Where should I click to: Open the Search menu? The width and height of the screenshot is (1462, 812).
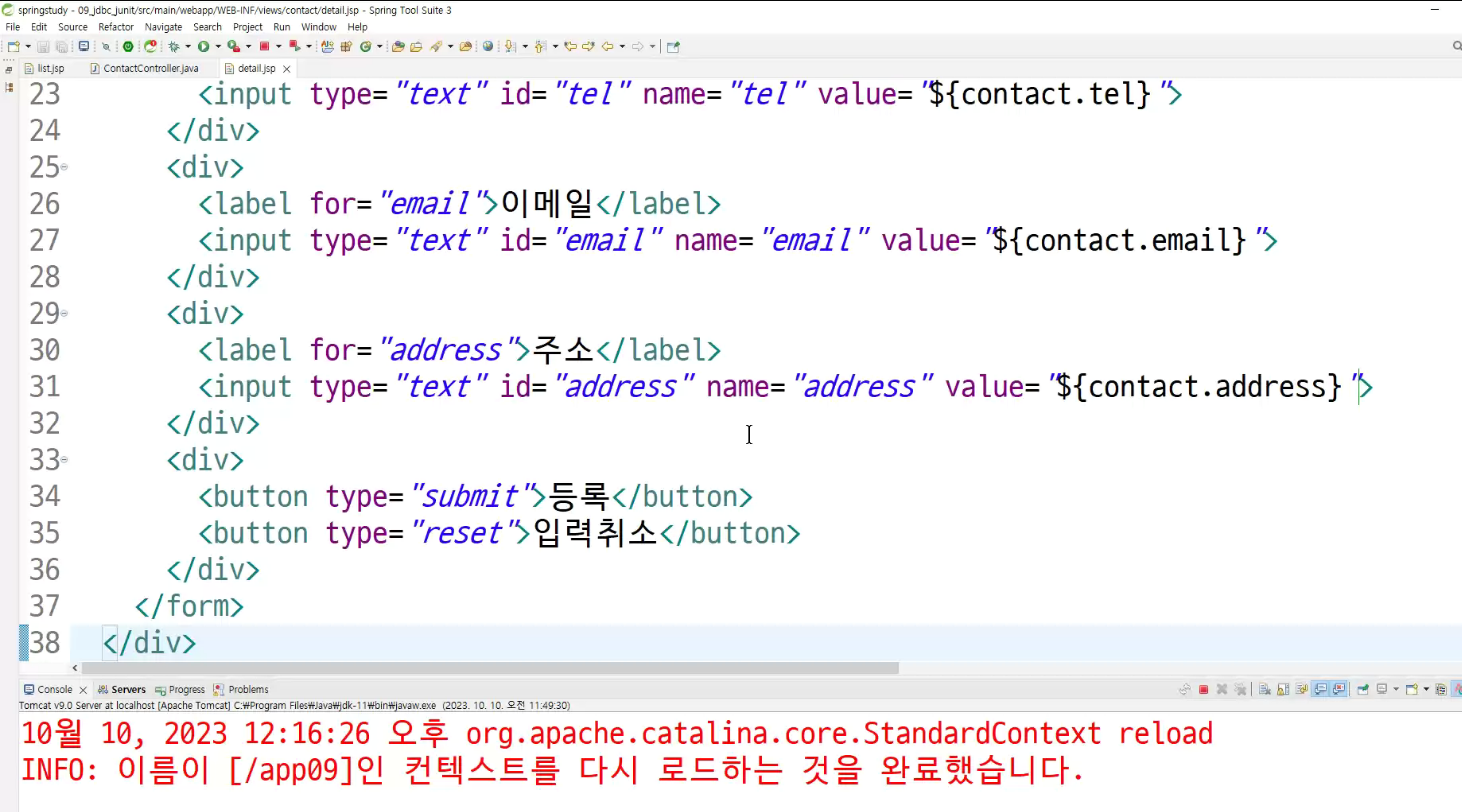pos(208,27)
